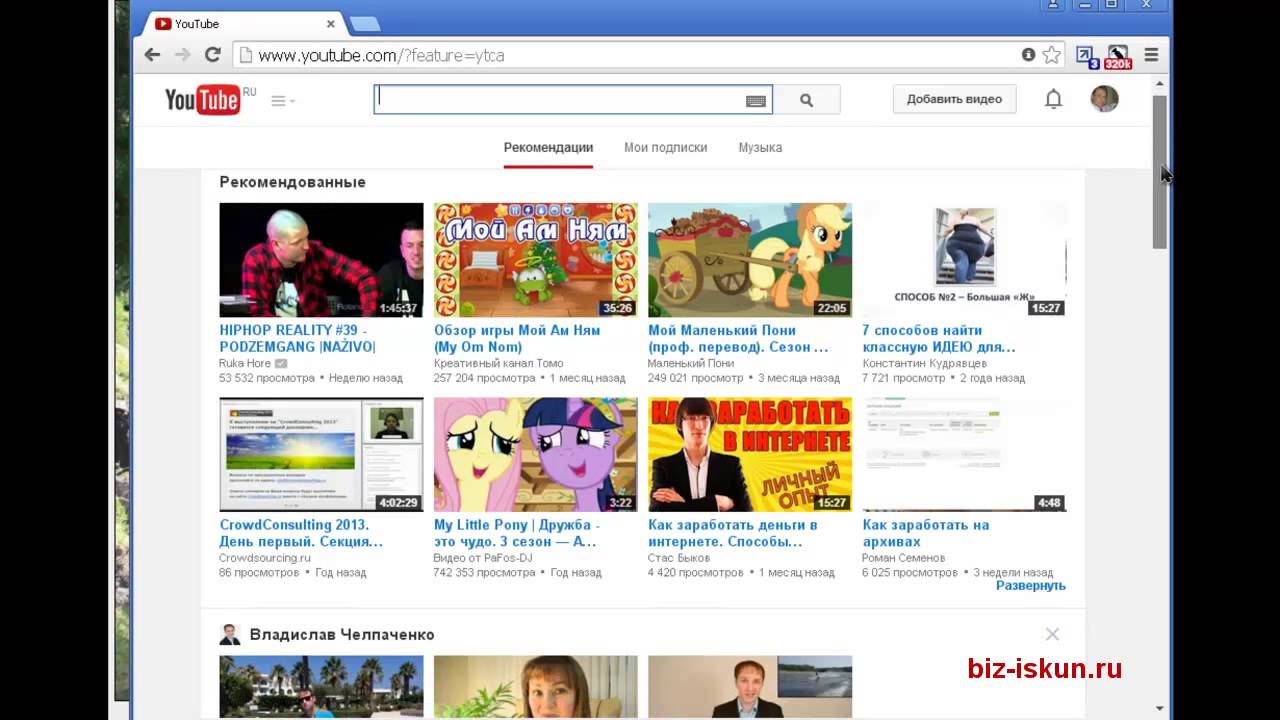Open Стас Быков channel link
Viewport: 1280px width, 720px height.
[679, 558]
